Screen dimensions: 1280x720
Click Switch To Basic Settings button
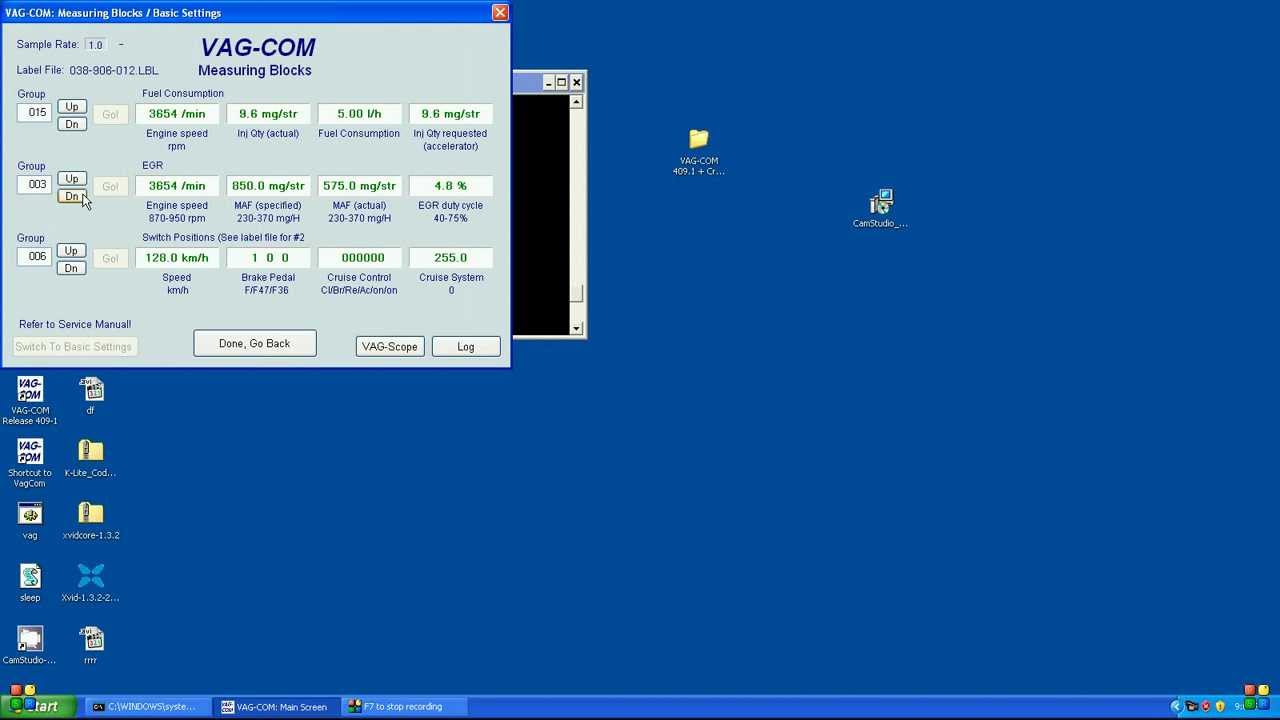click(73, 346)
